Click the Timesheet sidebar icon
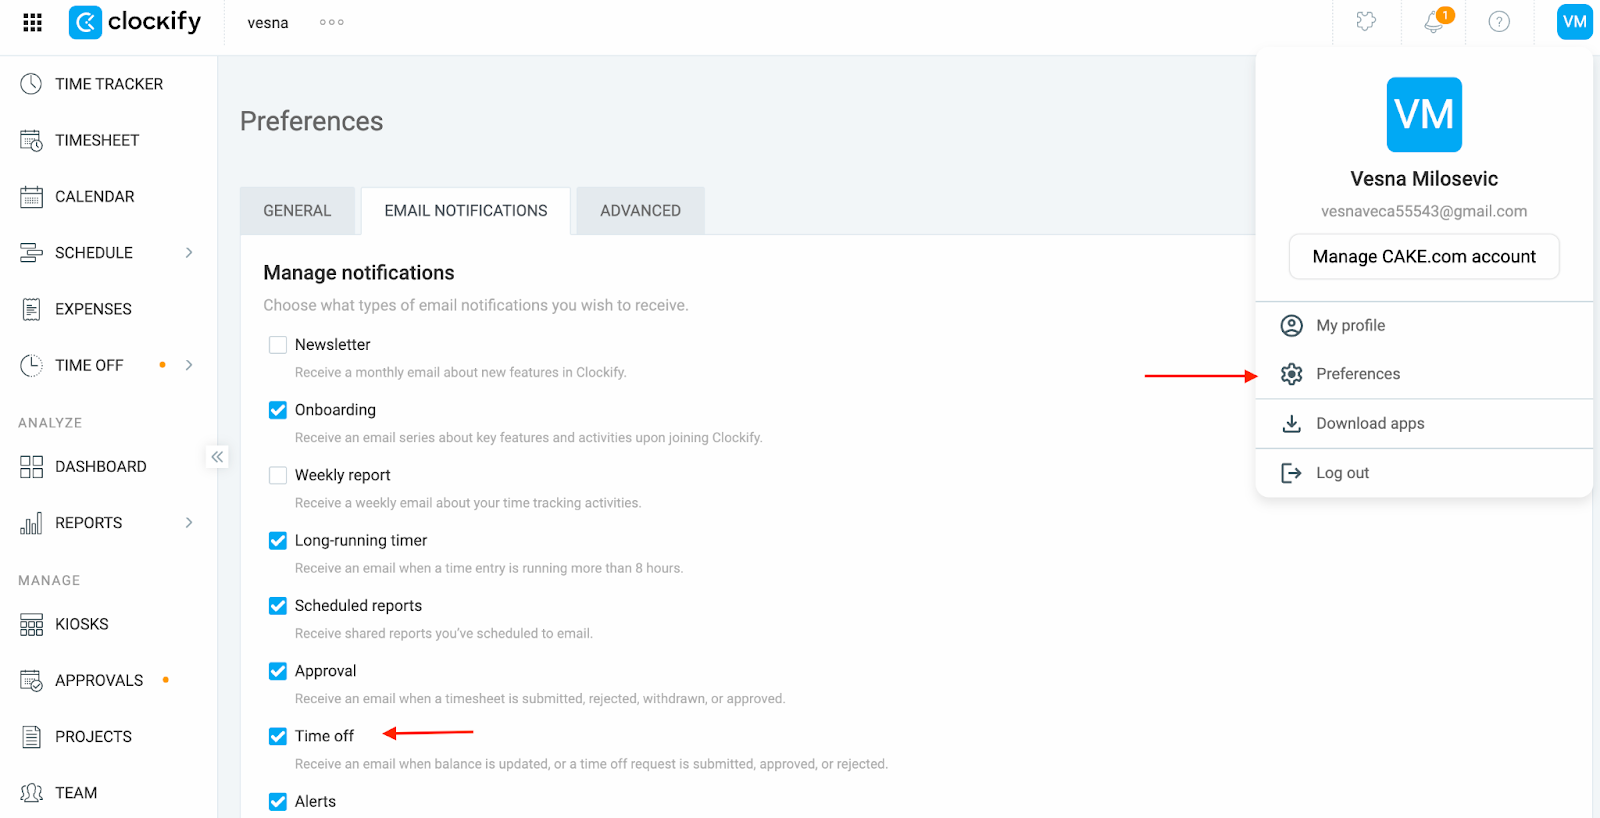Image resolution: width=1600 pixels, height=818 pixels. pos(31,140)
